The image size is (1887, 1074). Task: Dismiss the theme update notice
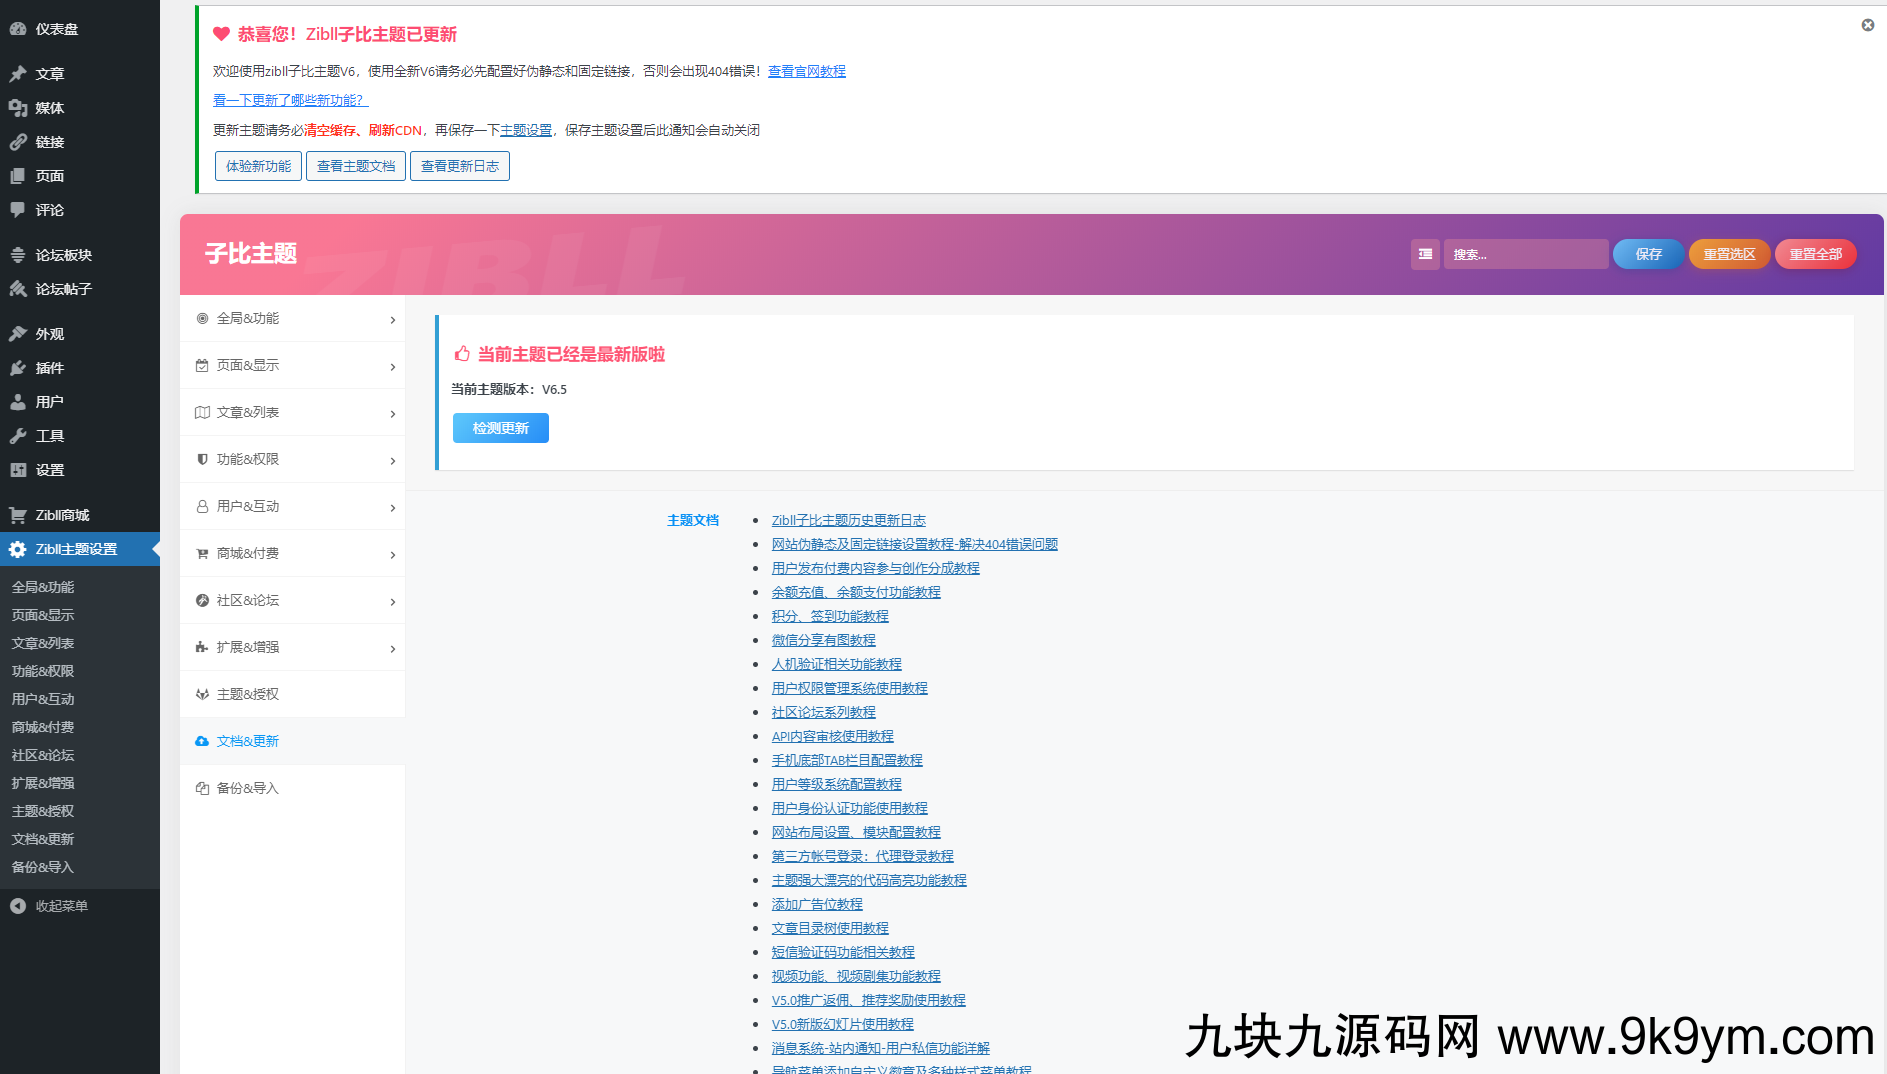click(1867, 25)
